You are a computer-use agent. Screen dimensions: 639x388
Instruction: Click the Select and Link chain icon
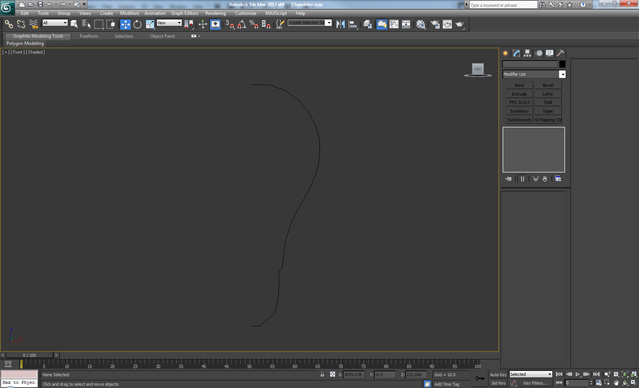(9, 24)
